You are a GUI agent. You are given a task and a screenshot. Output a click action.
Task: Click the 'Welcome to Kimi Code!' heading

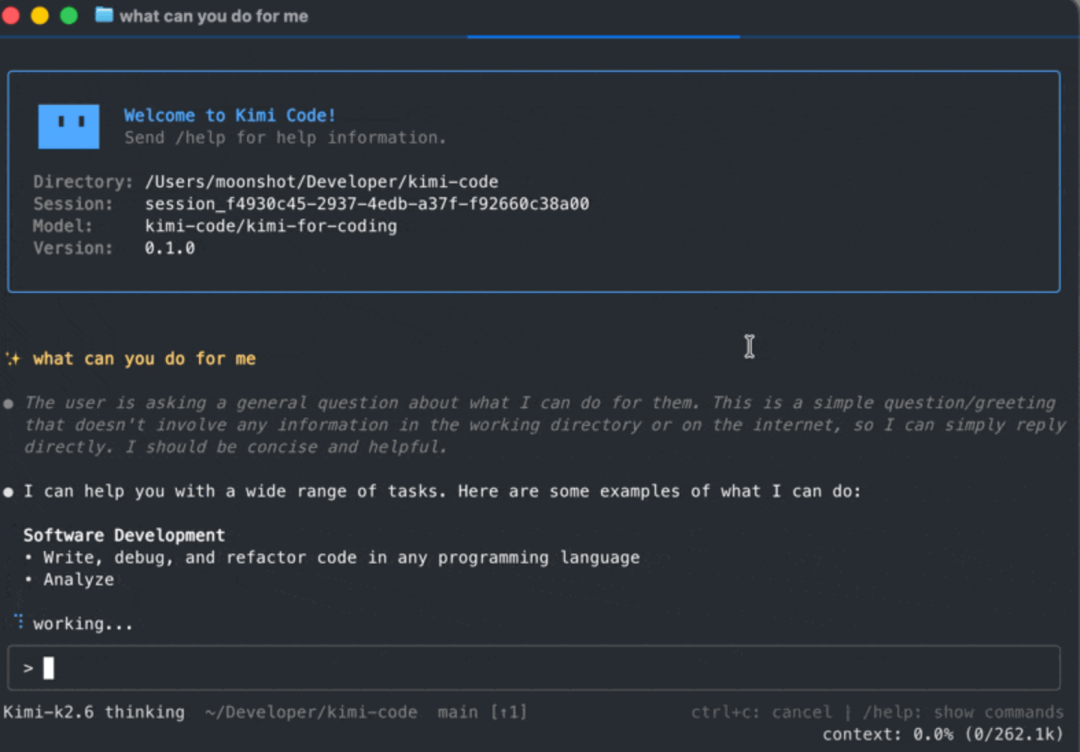click(230, 115)
